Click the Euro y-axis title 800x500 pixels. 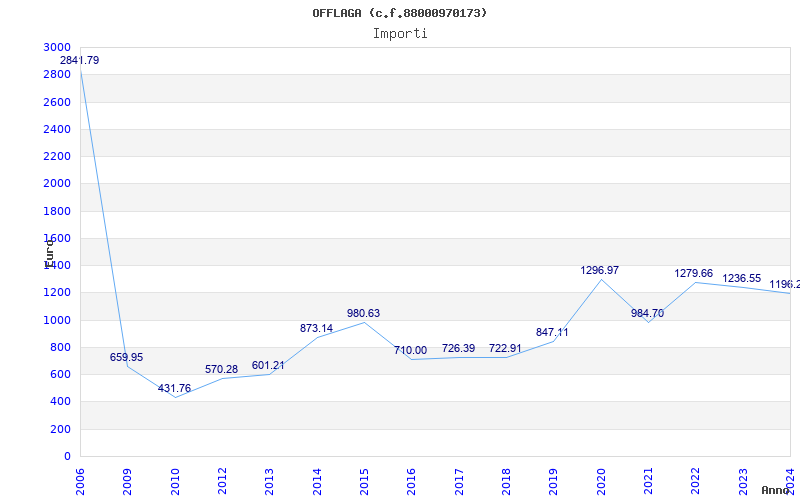[x=49, y=253]
